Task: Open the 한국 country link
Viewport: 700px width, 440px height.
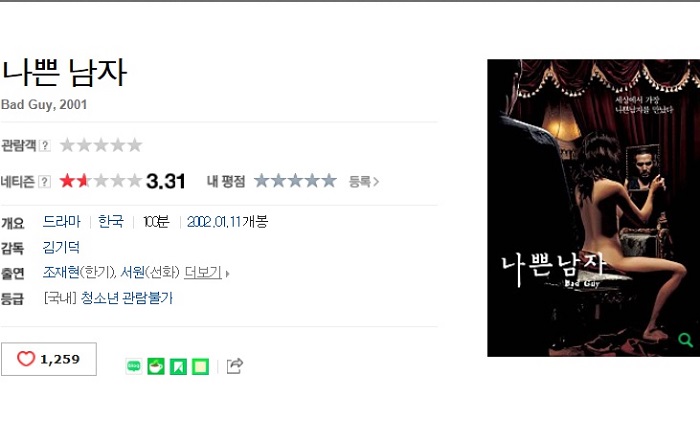Action: tap(111, 221)
